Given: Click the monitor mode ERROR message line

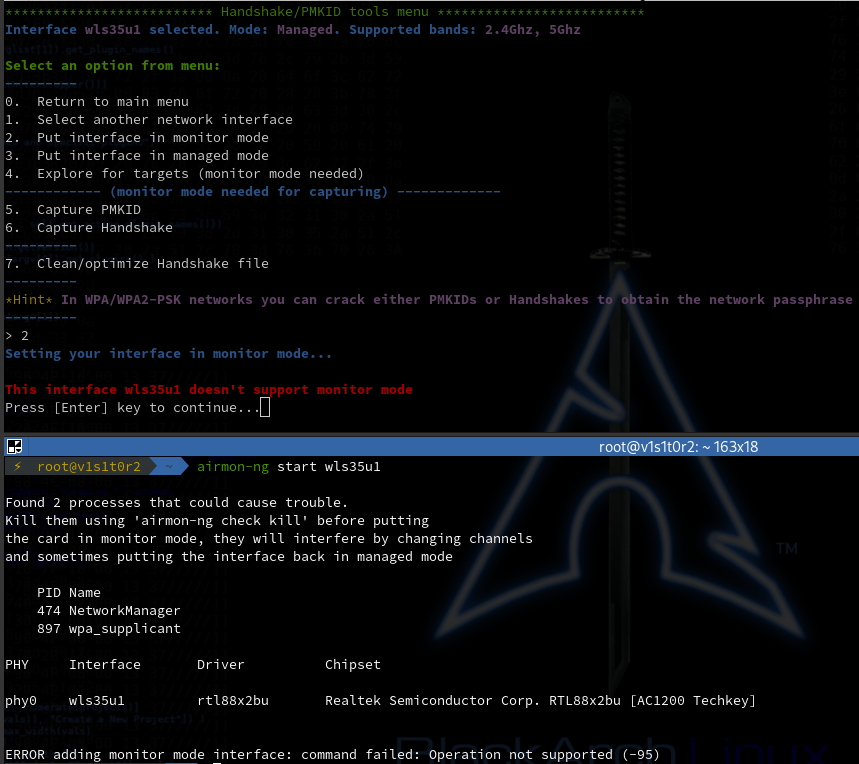Looking at the screenshot, I should tap(330, 754).
